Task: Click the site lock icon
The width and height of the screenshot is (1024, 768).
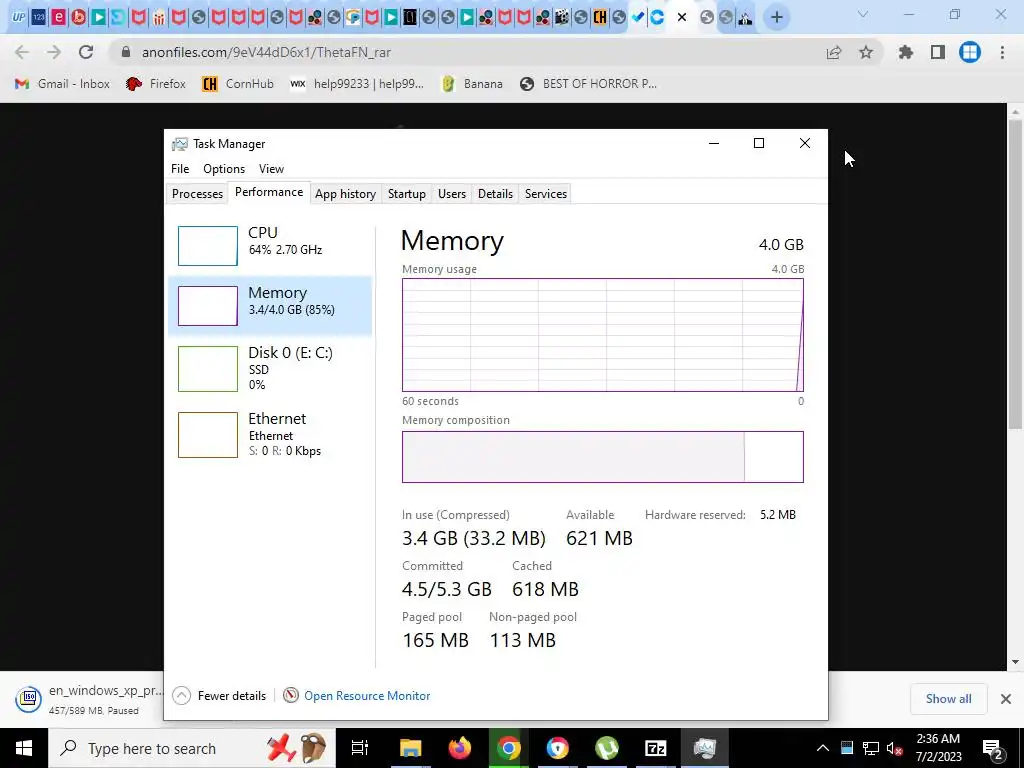Action: pyautogui.click(x=126, y=52)
